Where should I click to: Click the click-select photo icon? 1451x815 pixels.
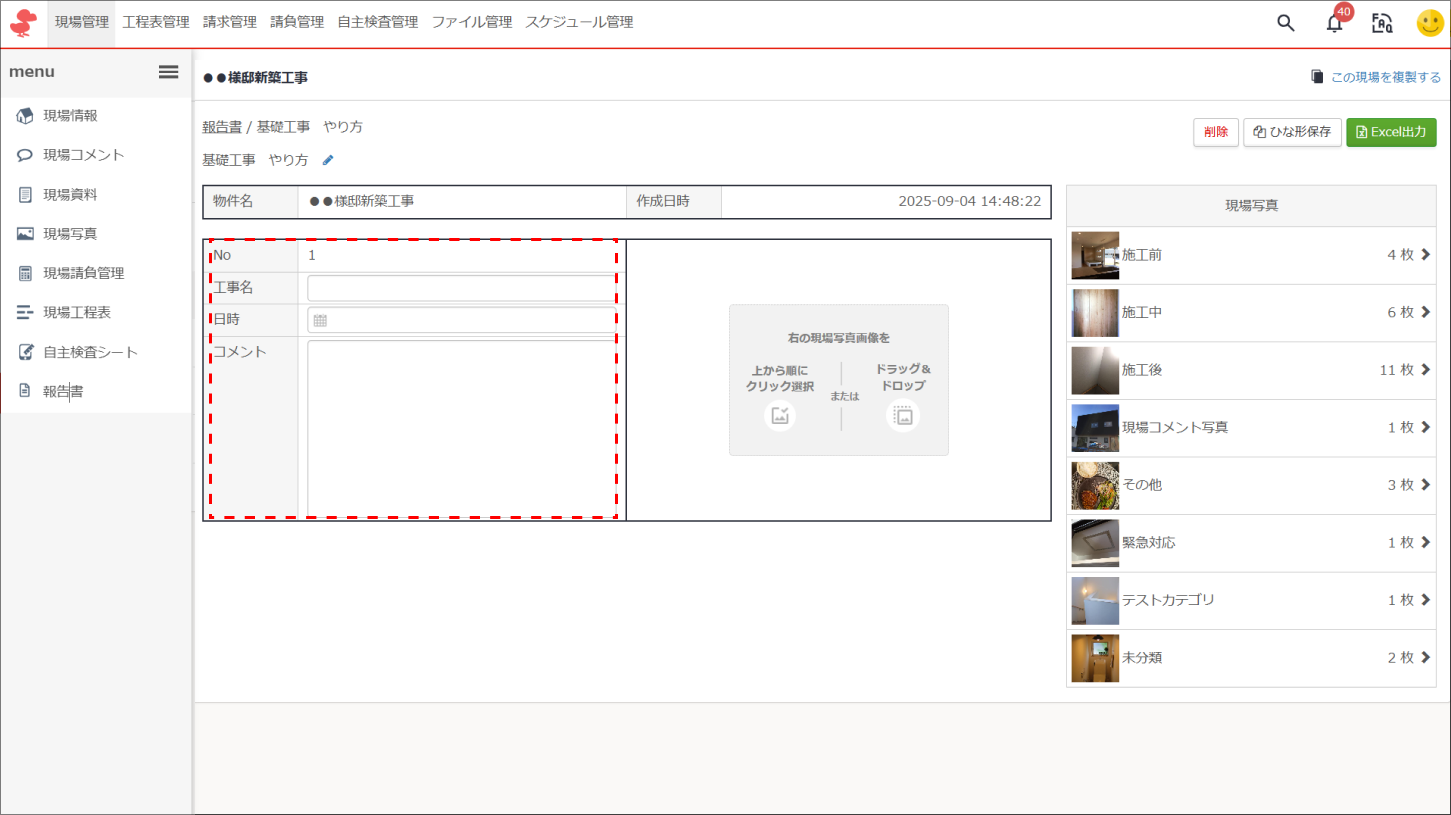pos(780,415)
